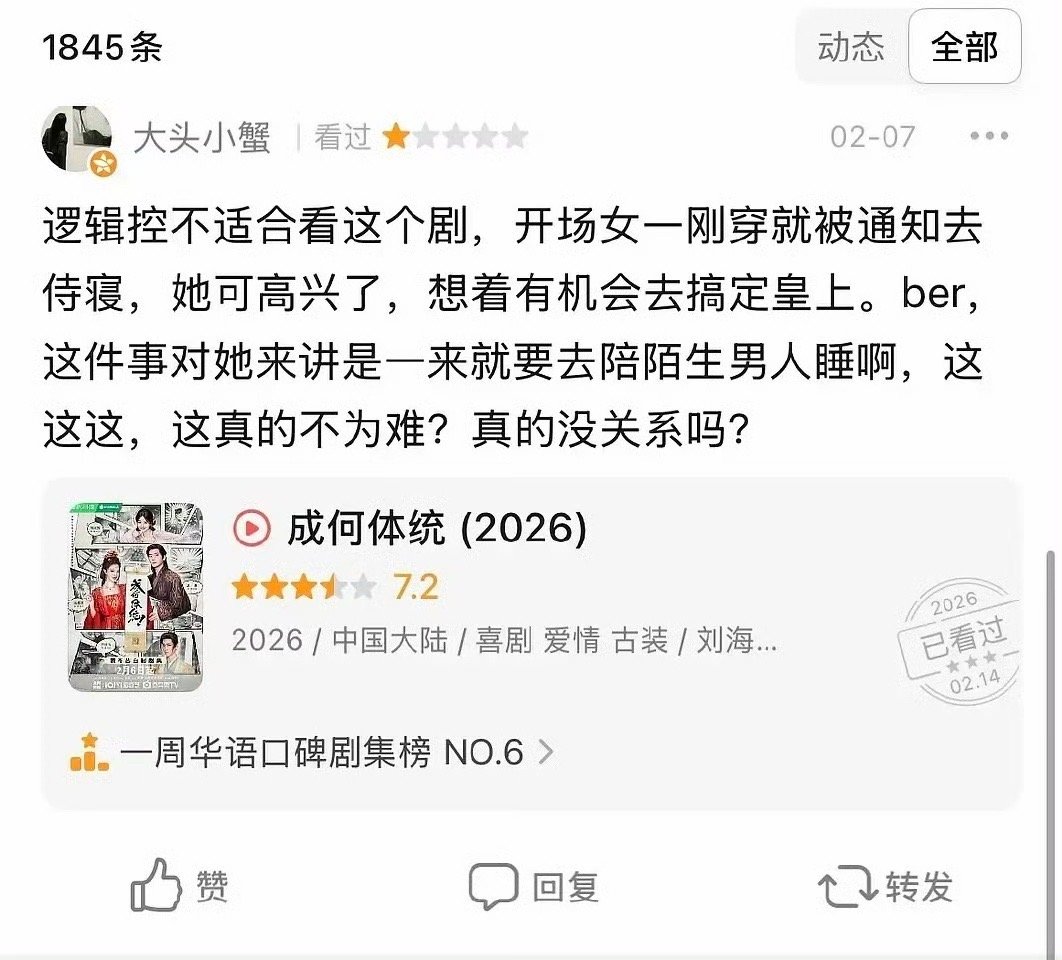Tap the orange ranking podium icon

[x=89, y=752]
